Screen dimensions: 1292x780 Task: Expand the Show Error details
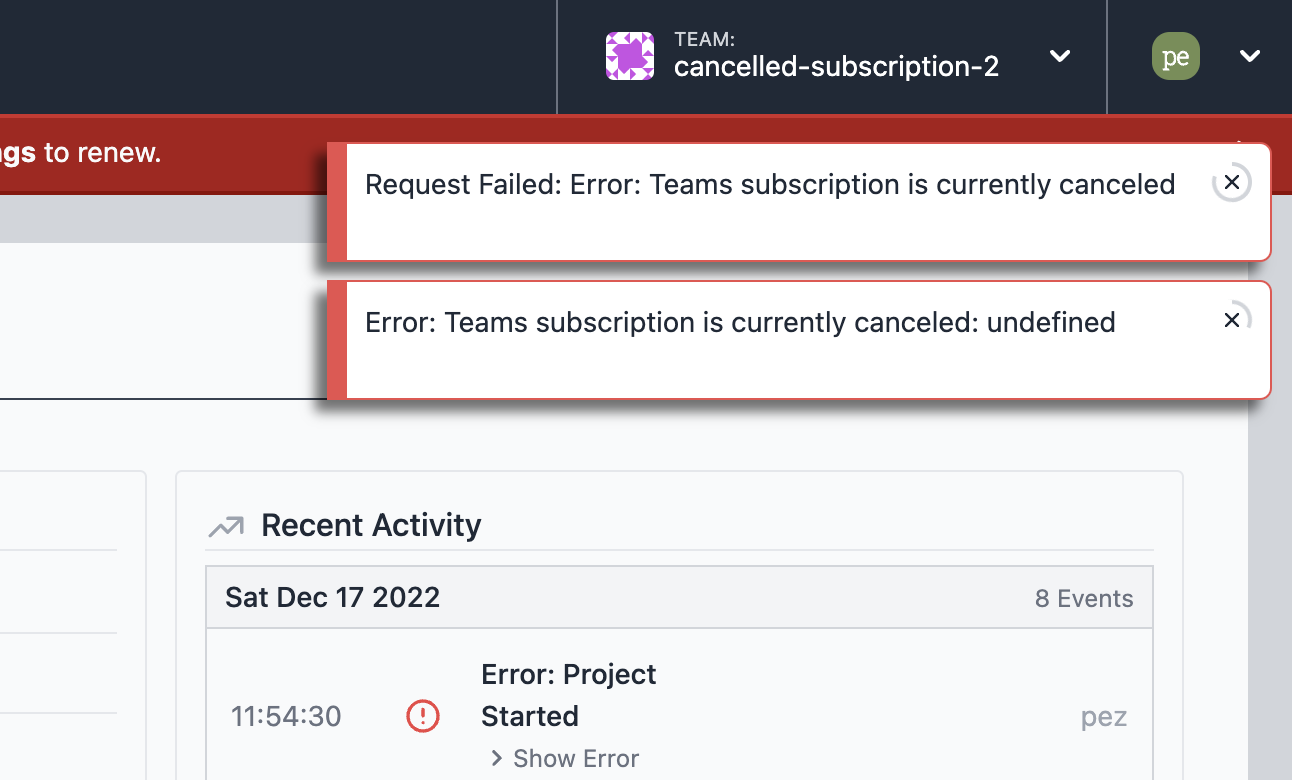(563, 758)
